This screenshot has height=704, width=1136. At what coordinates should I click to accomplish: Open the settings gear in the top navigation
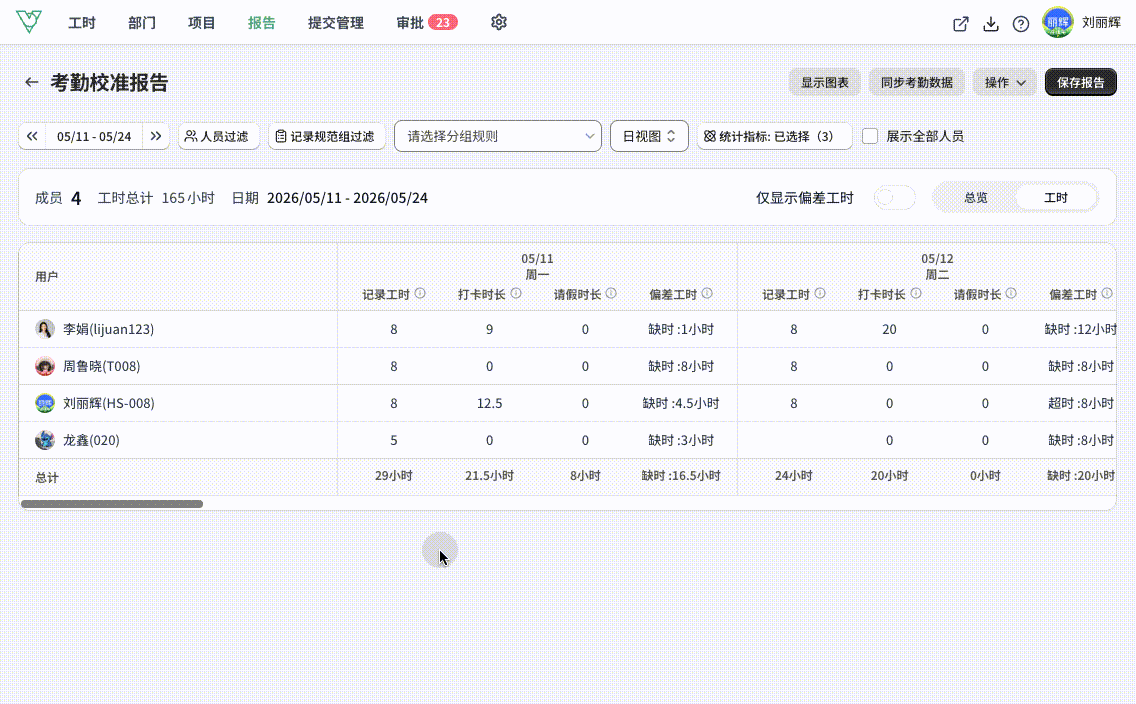coord(498,22)
